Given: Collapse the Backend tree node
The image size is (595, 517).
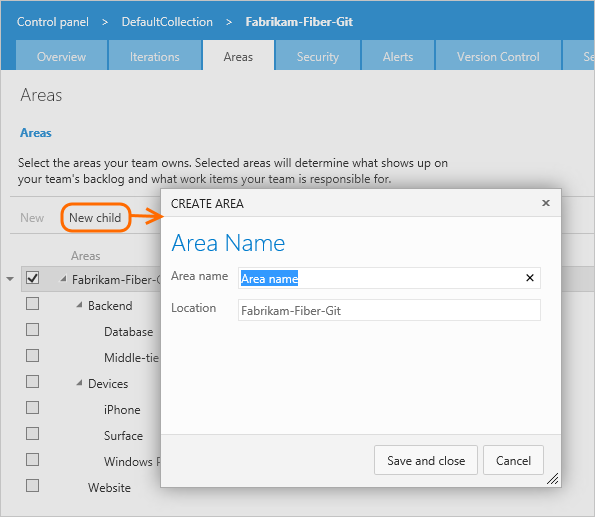Looking at the screenshot, I should [79, 305].
